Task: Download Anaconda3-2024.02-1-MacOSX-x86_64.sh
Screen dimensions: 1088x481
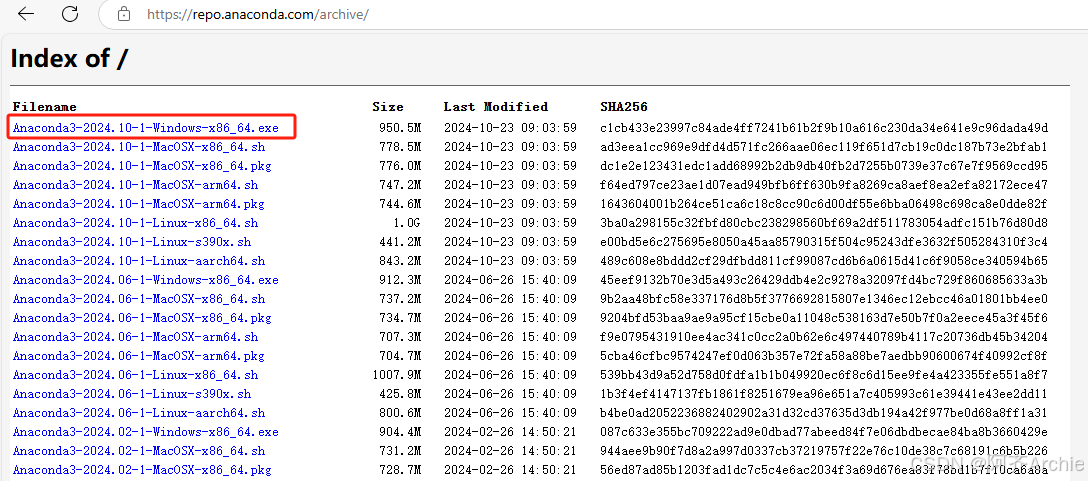Action: point(139,451)
